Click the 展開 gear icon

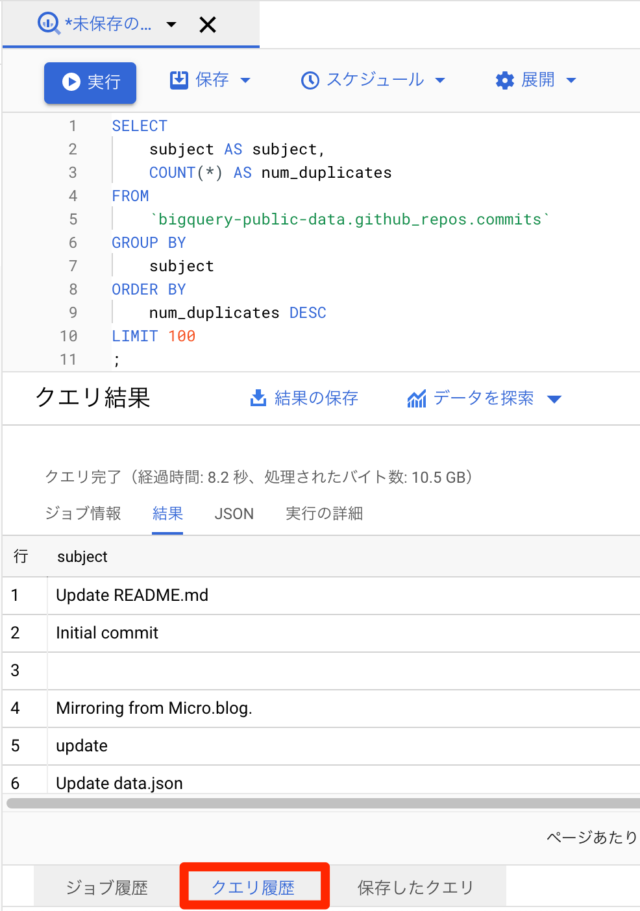tap(505, 80)
